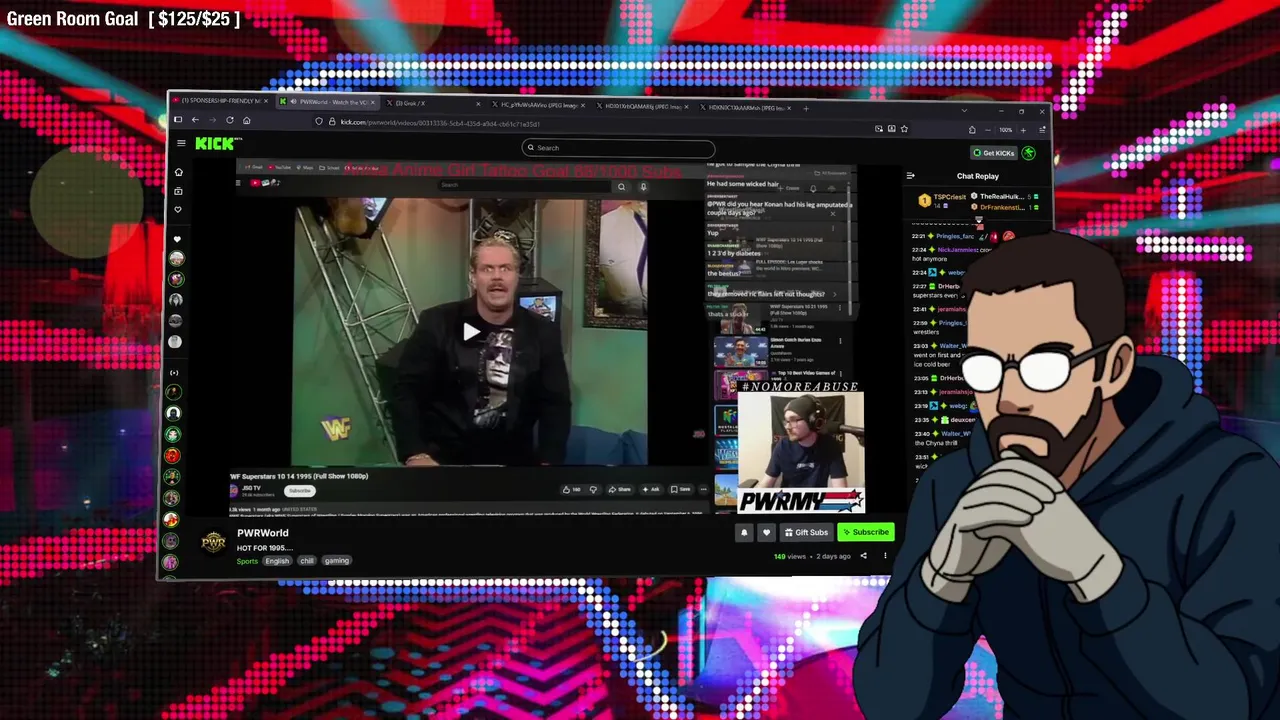The image size is (1280, 720).
Task: Zoom in with plus button
Action: (x=1022, y=130)
